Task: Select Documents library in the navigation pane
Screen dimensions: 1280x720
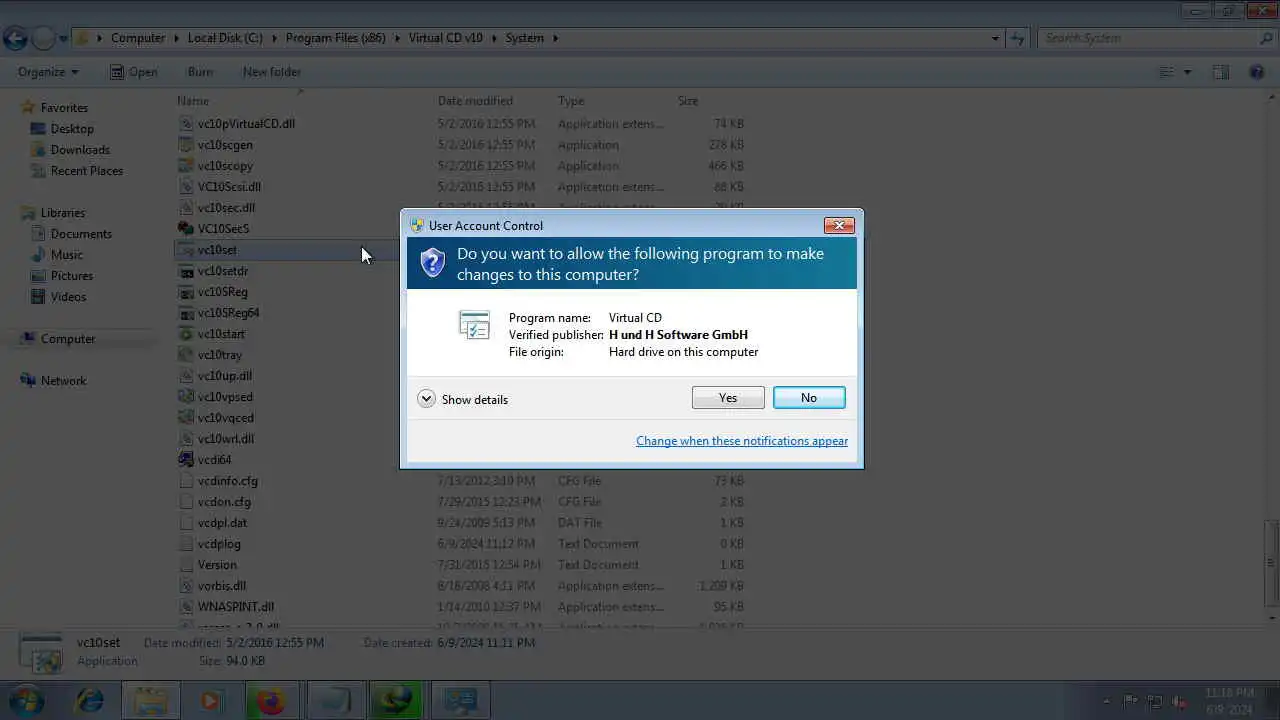Action: pyautogui.click(x=81, y=234)
